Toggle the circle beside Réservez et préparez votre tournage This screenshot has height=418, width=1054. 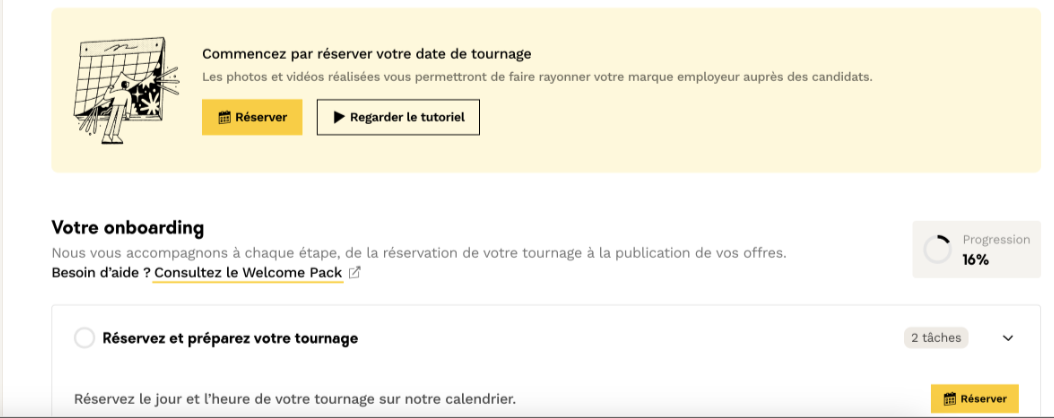(x=85, y=339)
